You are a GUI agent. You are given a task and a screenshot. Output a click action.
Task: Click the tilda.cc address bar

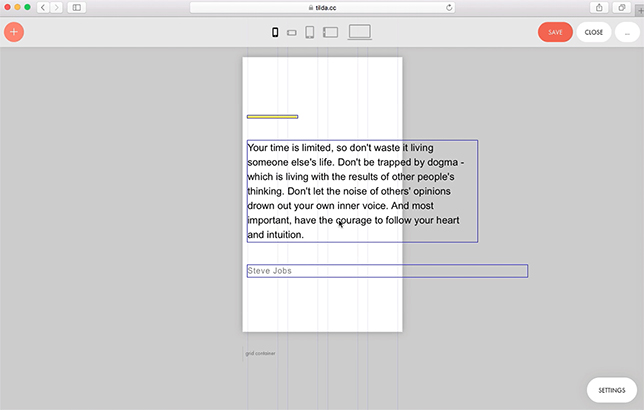[x=322, y=7]
